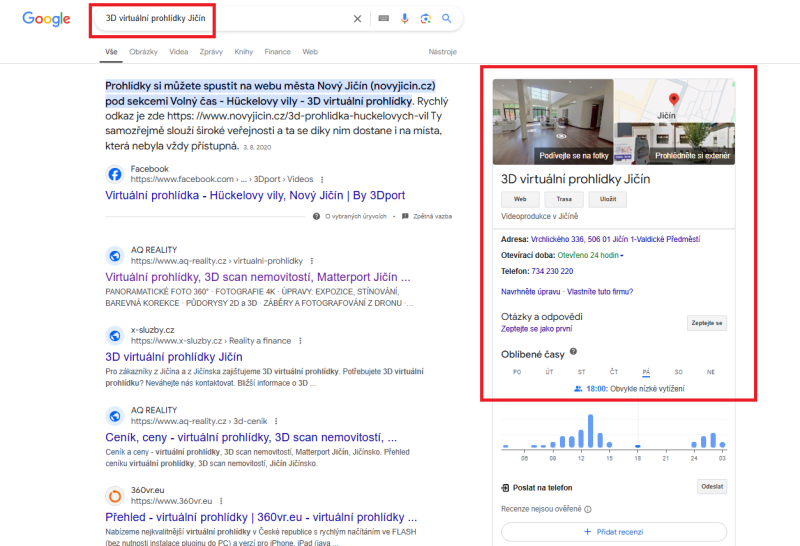Click the Zeptejte se button
800x546 pixels.
coord(707,323)
